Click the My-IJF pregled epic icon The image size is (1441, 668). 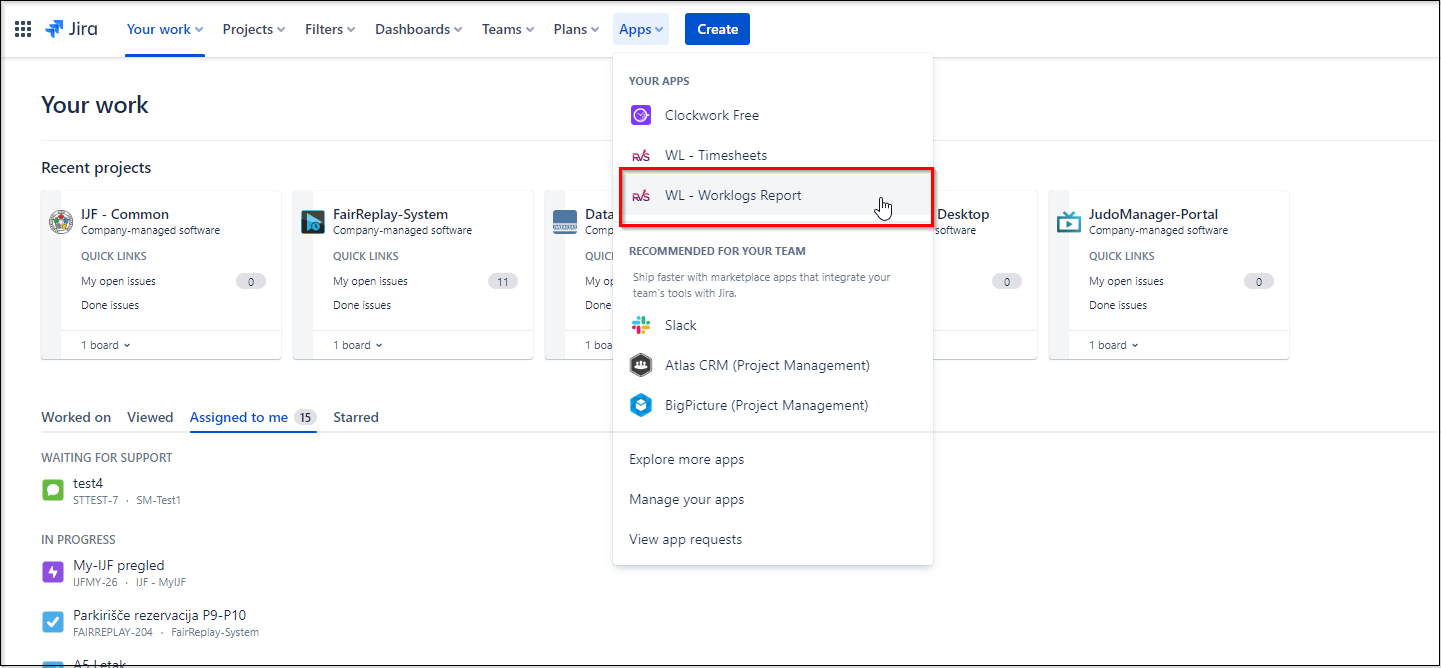(x=53, y=572)
